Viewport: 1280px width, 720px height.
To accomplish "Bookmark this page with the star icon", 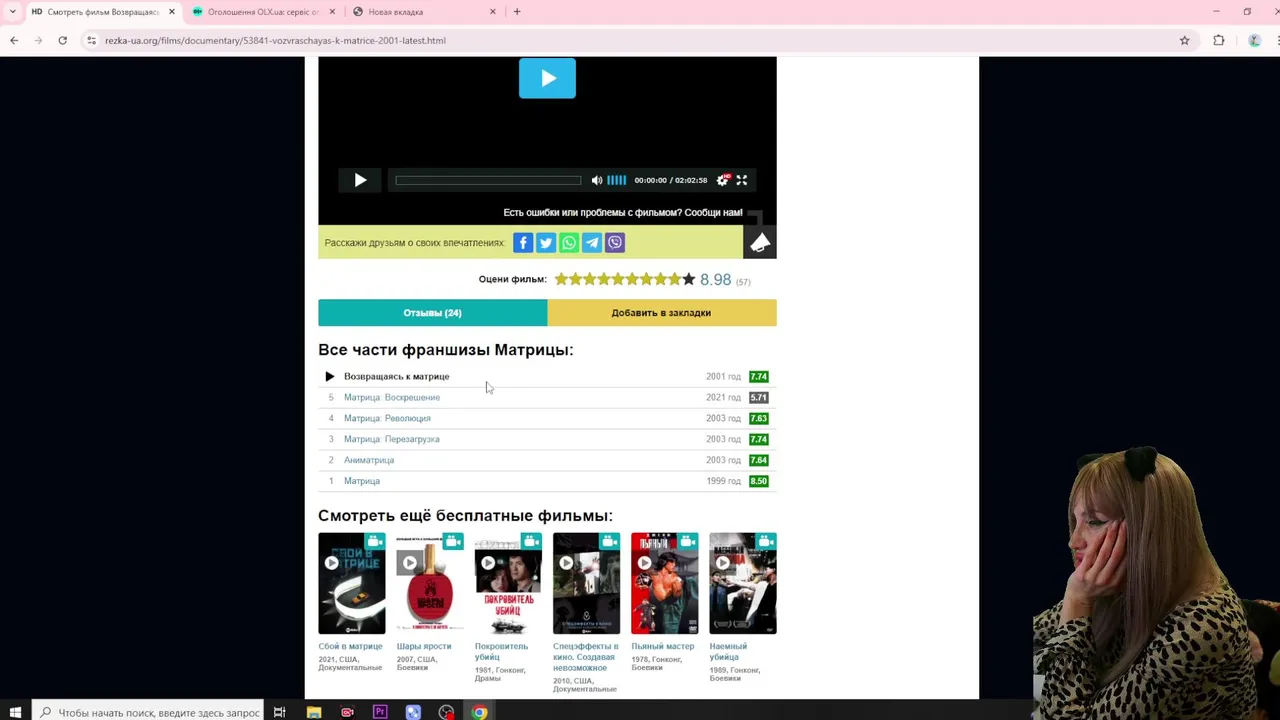I will pos(1185,41).
